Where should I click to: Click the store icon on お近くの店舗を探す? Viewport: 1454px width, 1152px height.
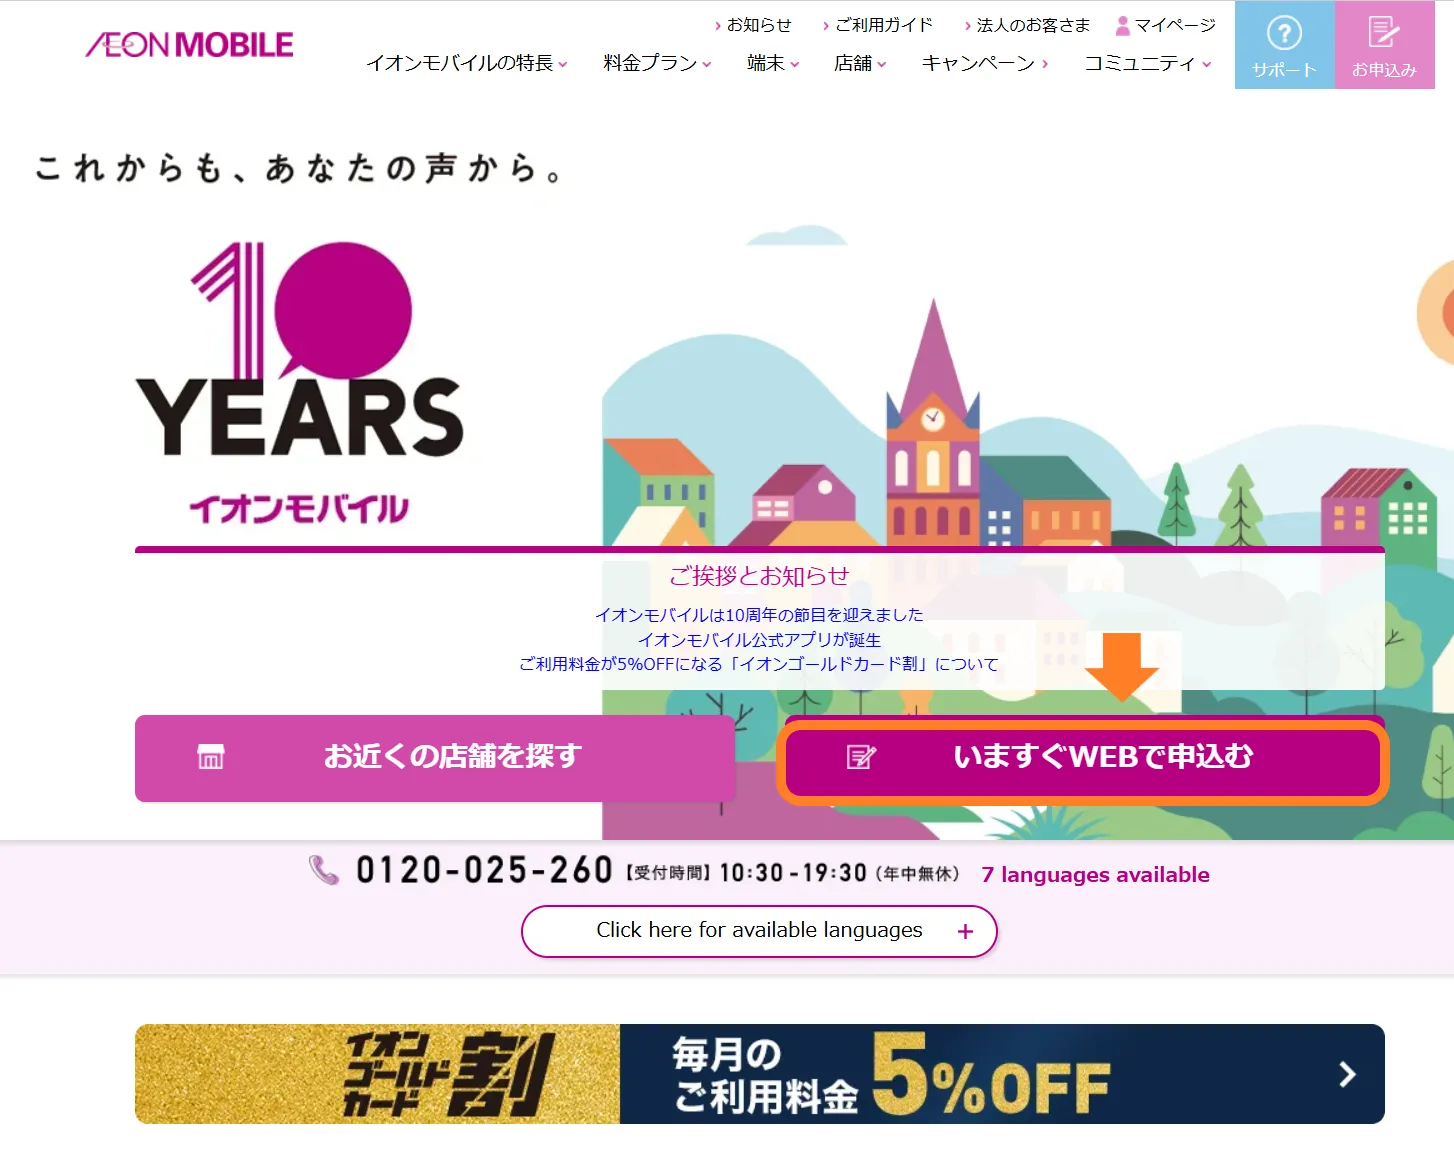211,757
